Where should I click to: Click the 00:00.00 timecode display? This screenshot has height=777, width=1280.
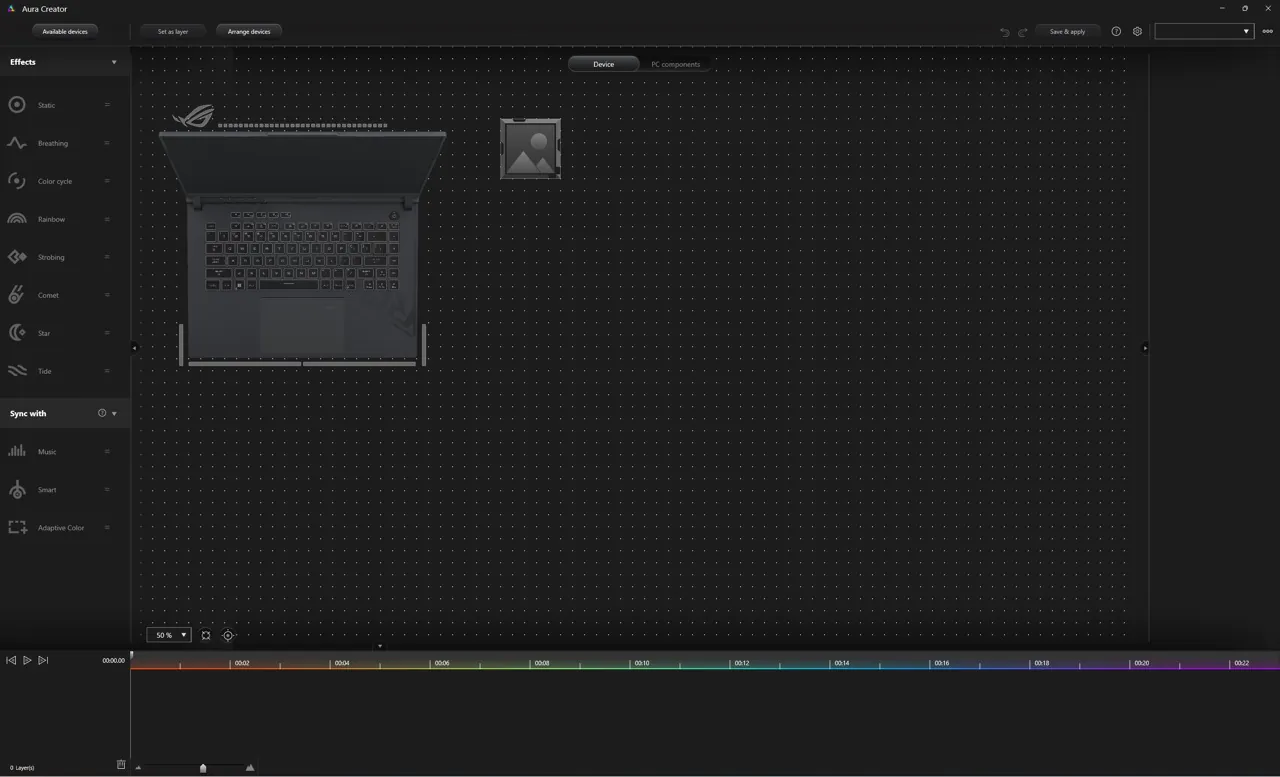(x=113, y=660)
